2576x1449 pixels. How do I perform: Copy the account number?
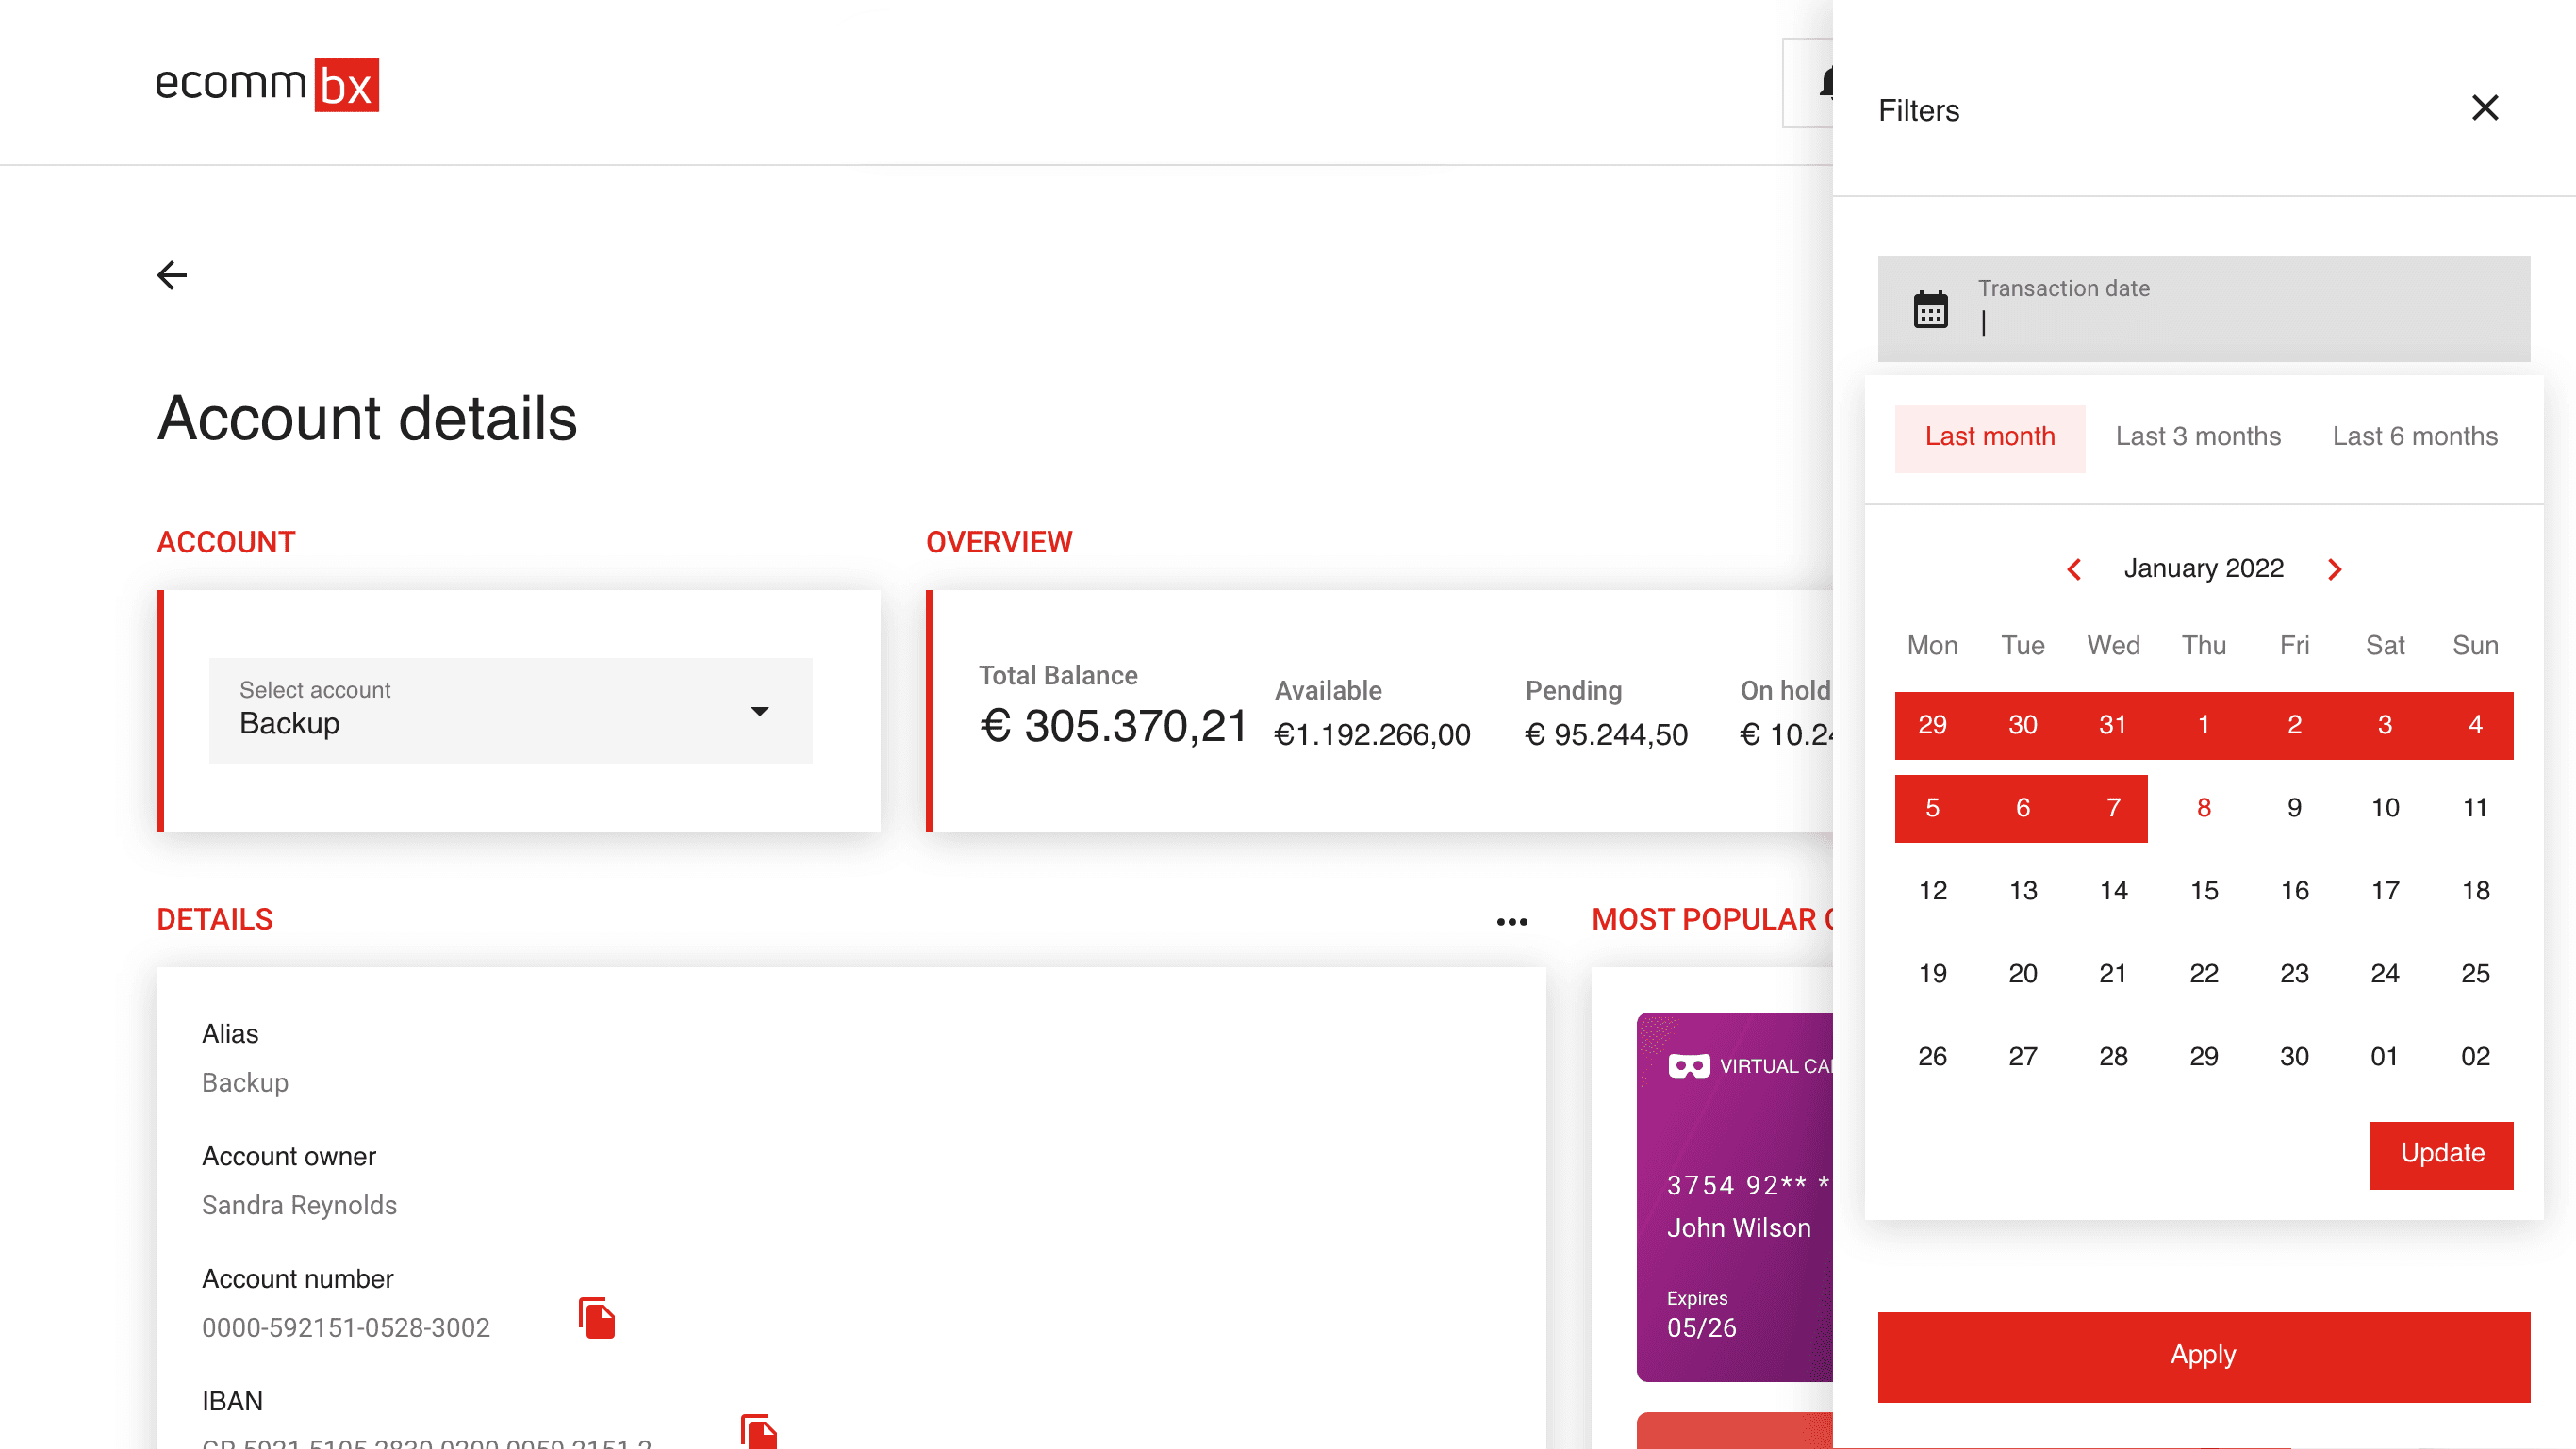pyautogui.click(x=597, y=1318)
